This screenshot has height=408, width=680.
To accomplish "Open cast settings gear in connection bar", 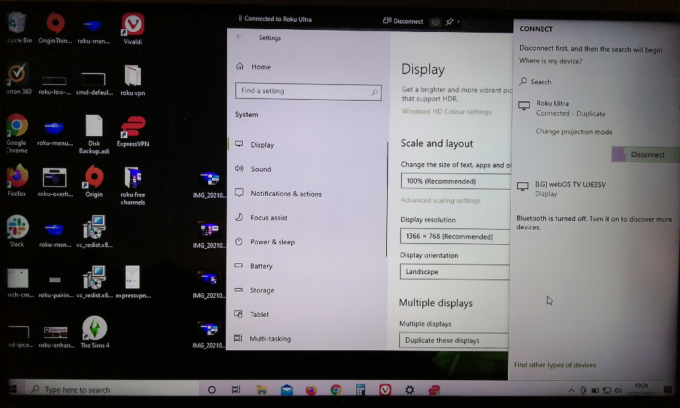I will click(435, 21).
